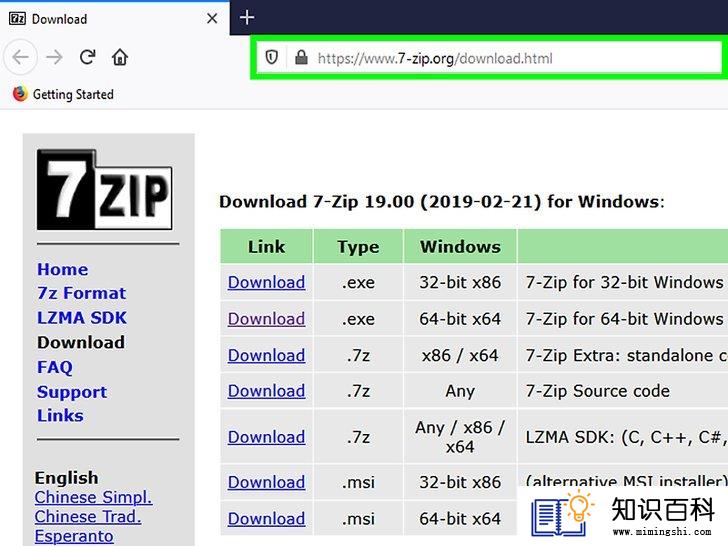Screen dimensions: 728x546
Task: Click the '64-bit x64' cell in .exe row
Action: click(x=460, y=319)
